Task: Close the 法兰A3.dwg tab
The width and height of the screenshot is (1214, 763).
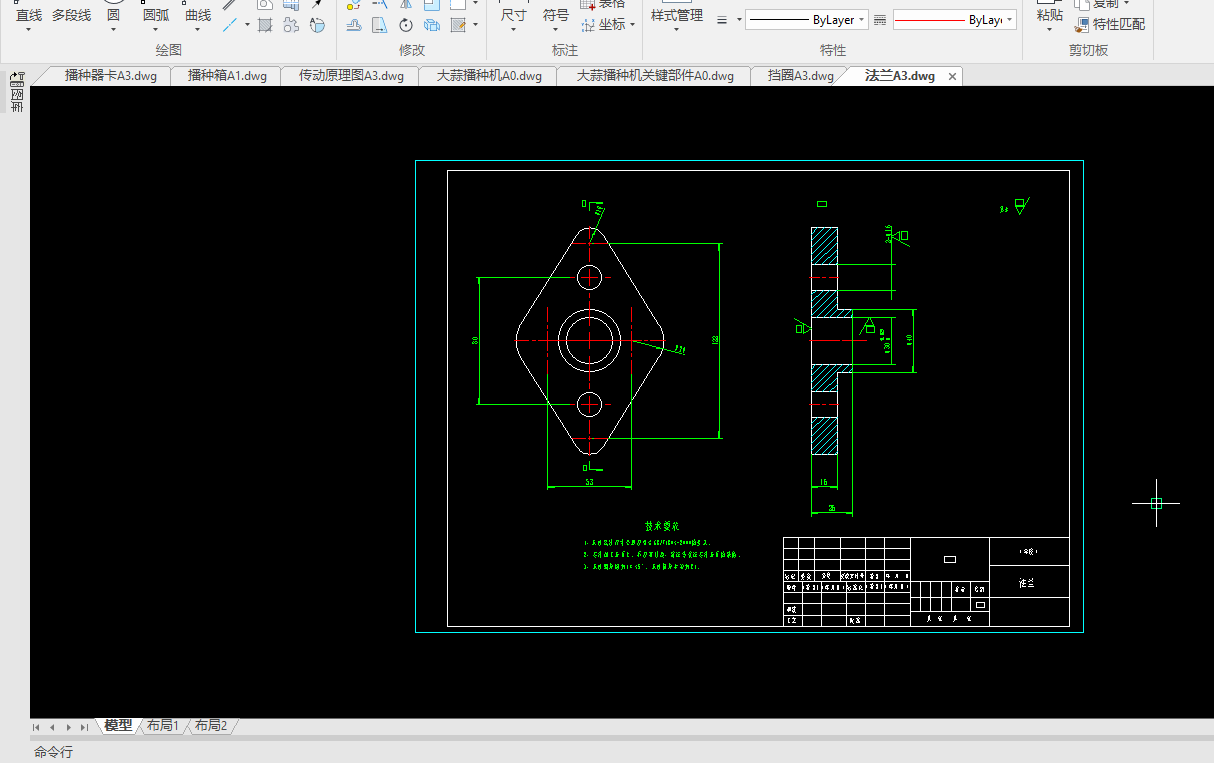Action: pos(952,76)
